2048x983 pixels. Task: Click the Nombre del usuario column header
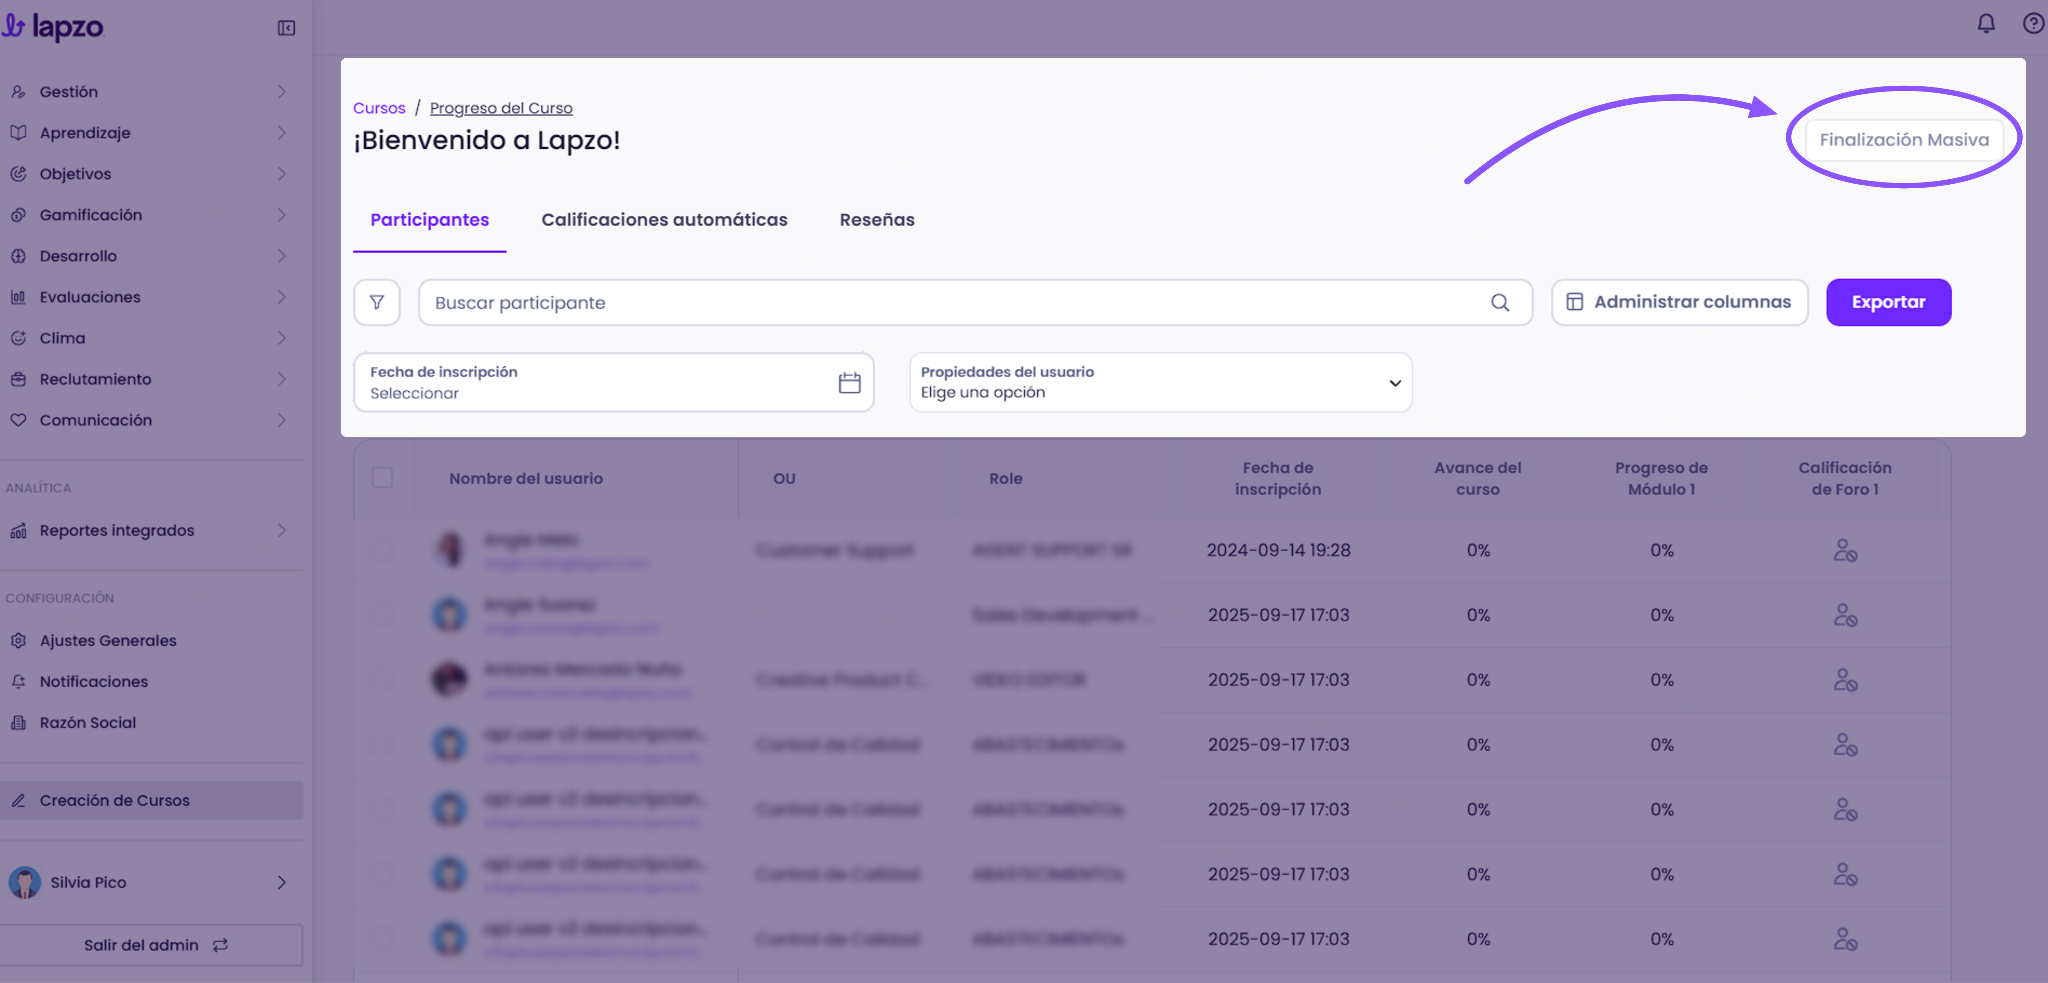coord(526,478)
